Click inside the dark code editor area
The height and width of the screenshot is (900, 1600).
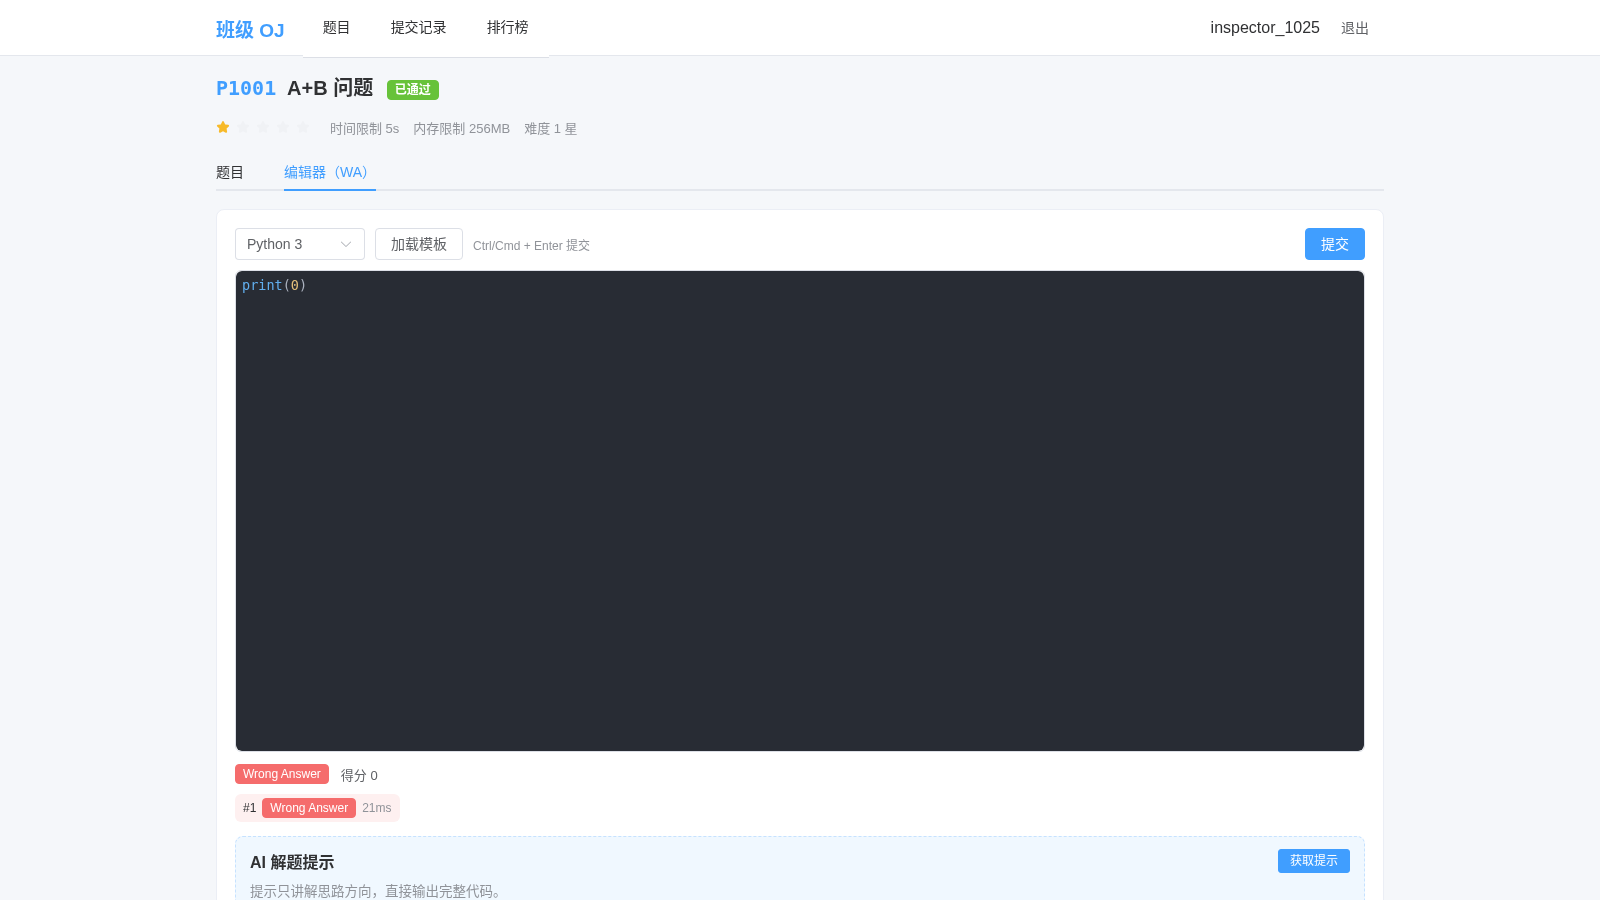[800, 511]
